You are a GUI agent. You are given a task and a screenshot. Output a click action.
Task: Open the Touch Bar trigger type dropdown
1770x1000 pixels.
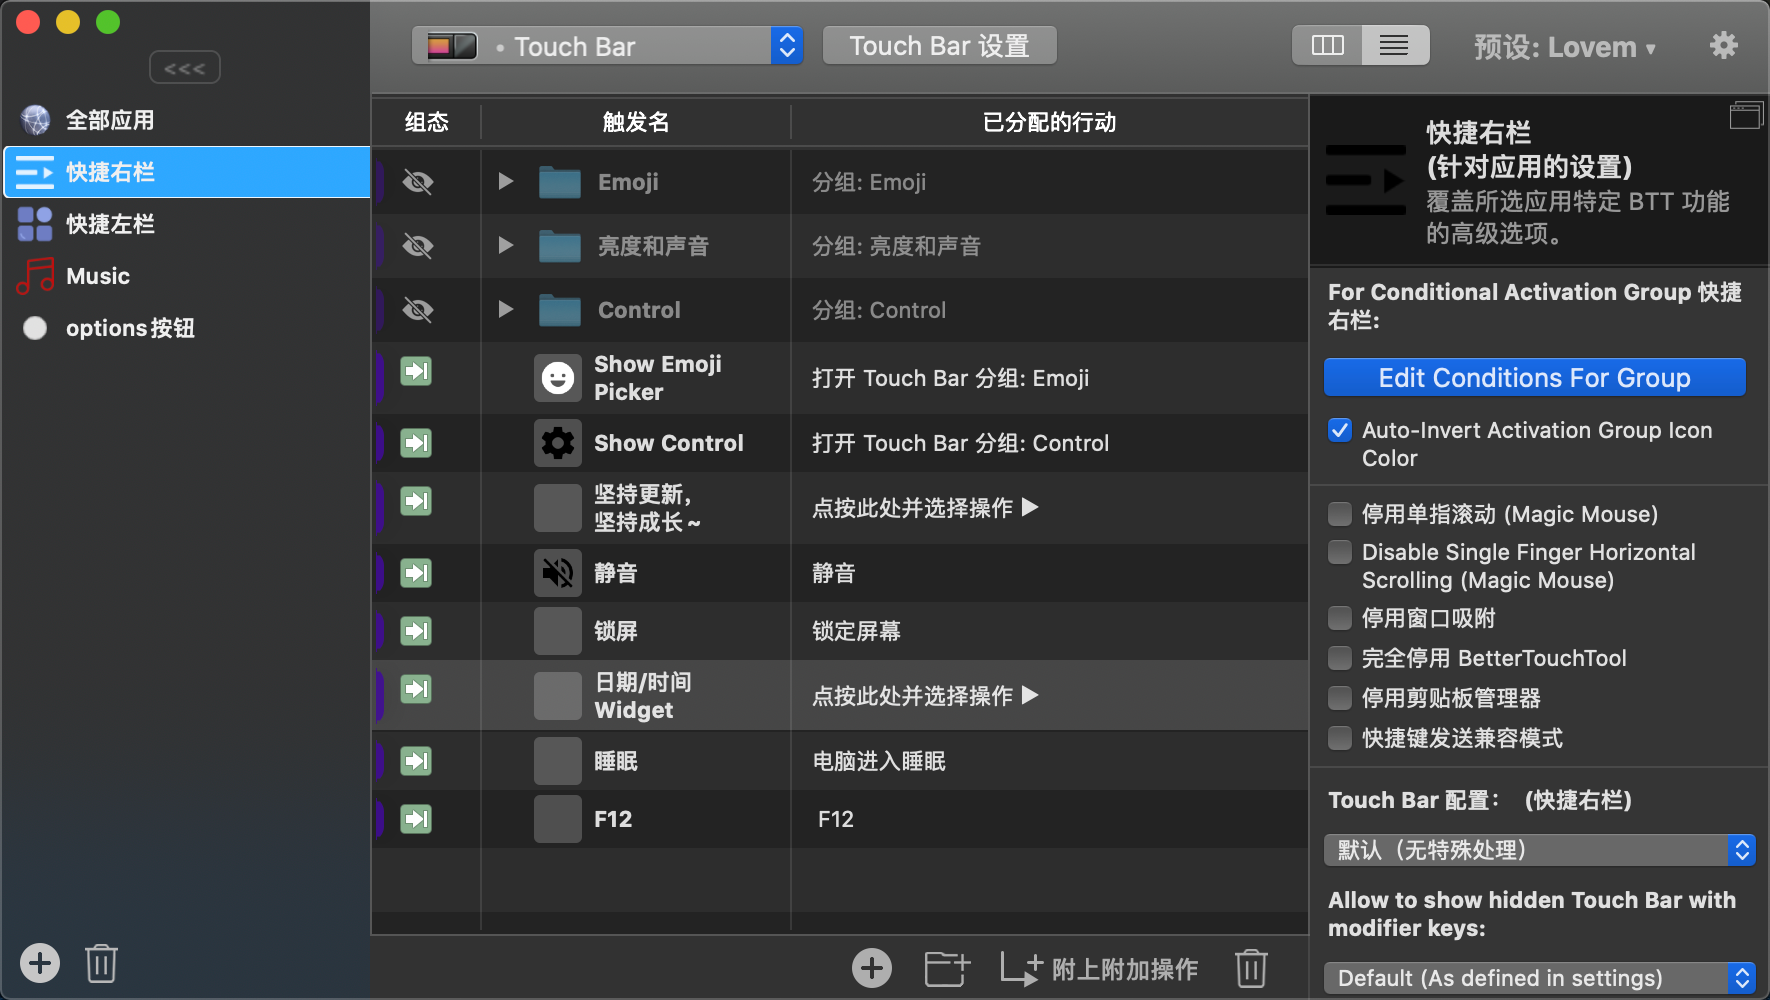point(608,46)
